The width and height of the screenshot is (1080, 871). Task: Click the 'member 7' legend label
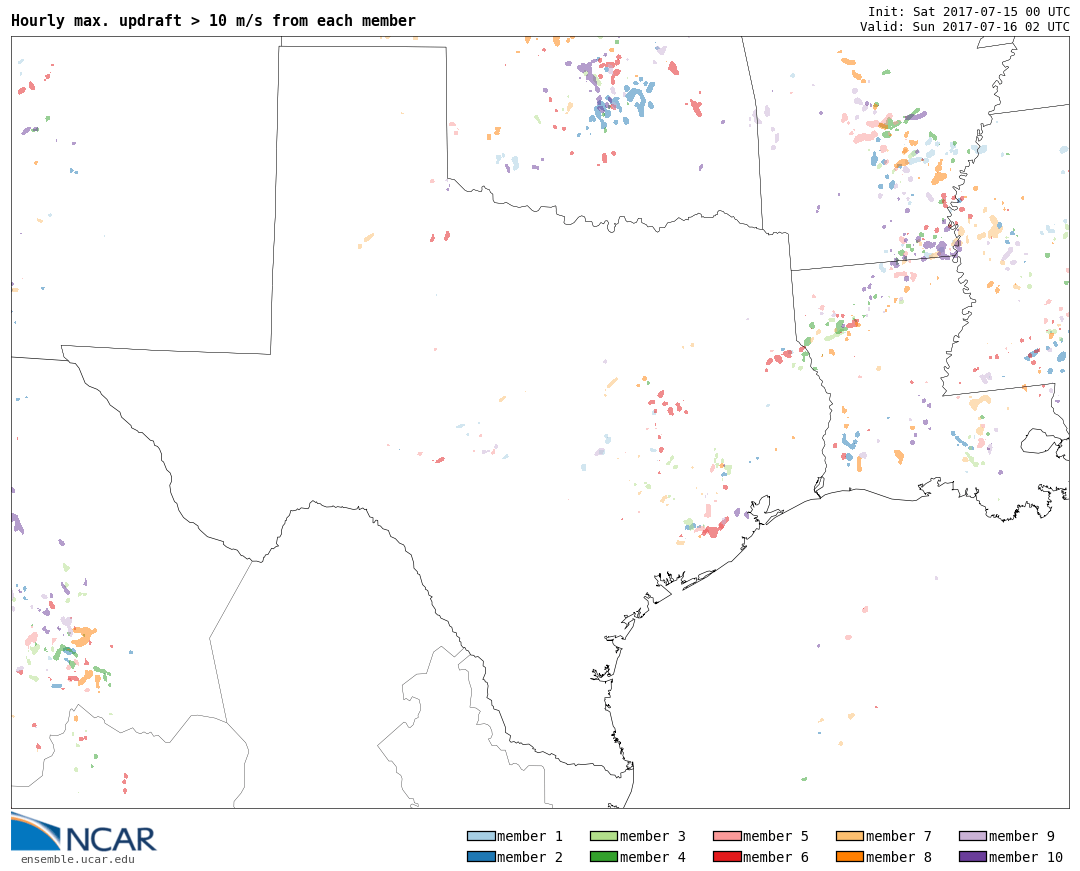click(x=899, y=836)
